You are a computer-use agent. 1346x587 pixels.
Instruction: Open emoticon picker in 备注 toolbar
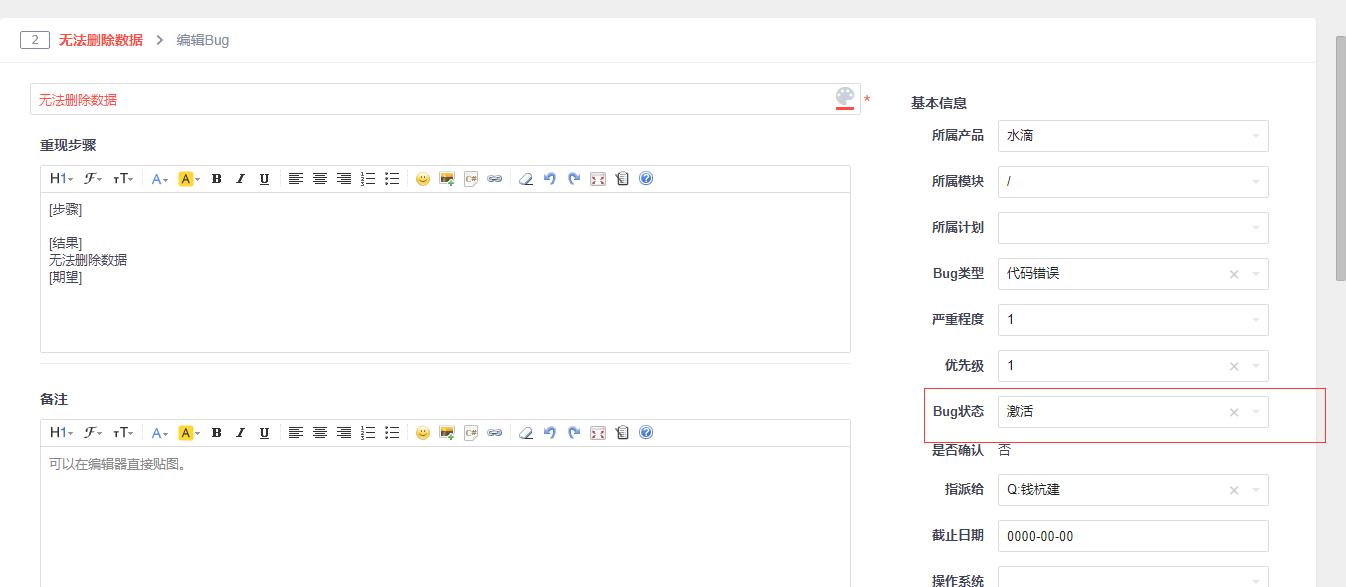pos(423,433)
